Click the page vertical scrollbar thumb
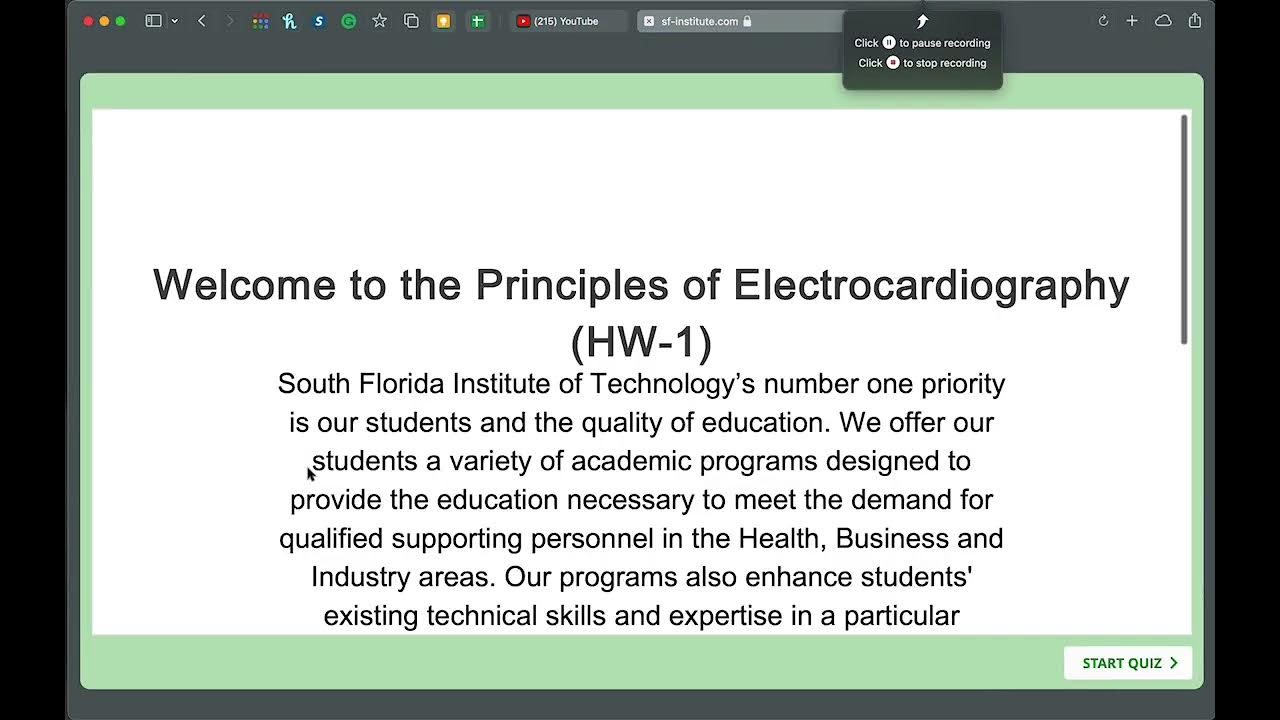This screenshot has width=1280, height=720. 1184,230
